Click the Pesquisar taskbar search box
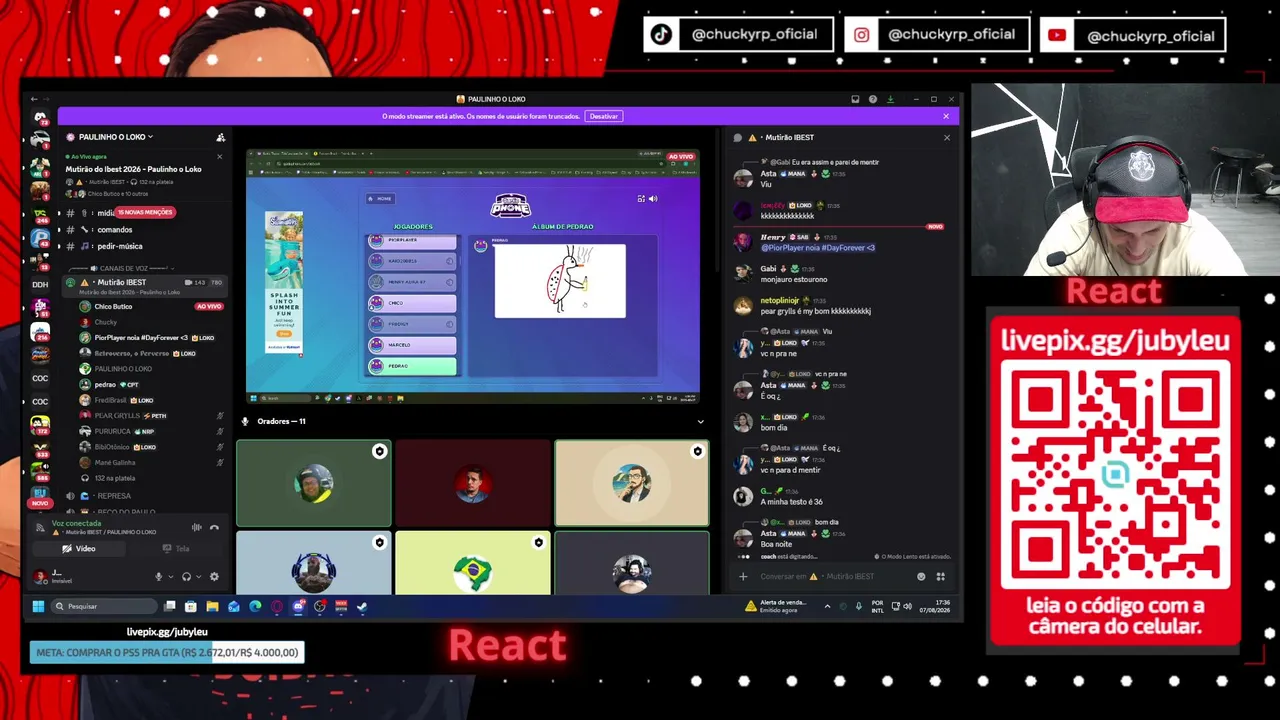The width and height of the screenshot is (1280, 720). [x=104, y=606]
